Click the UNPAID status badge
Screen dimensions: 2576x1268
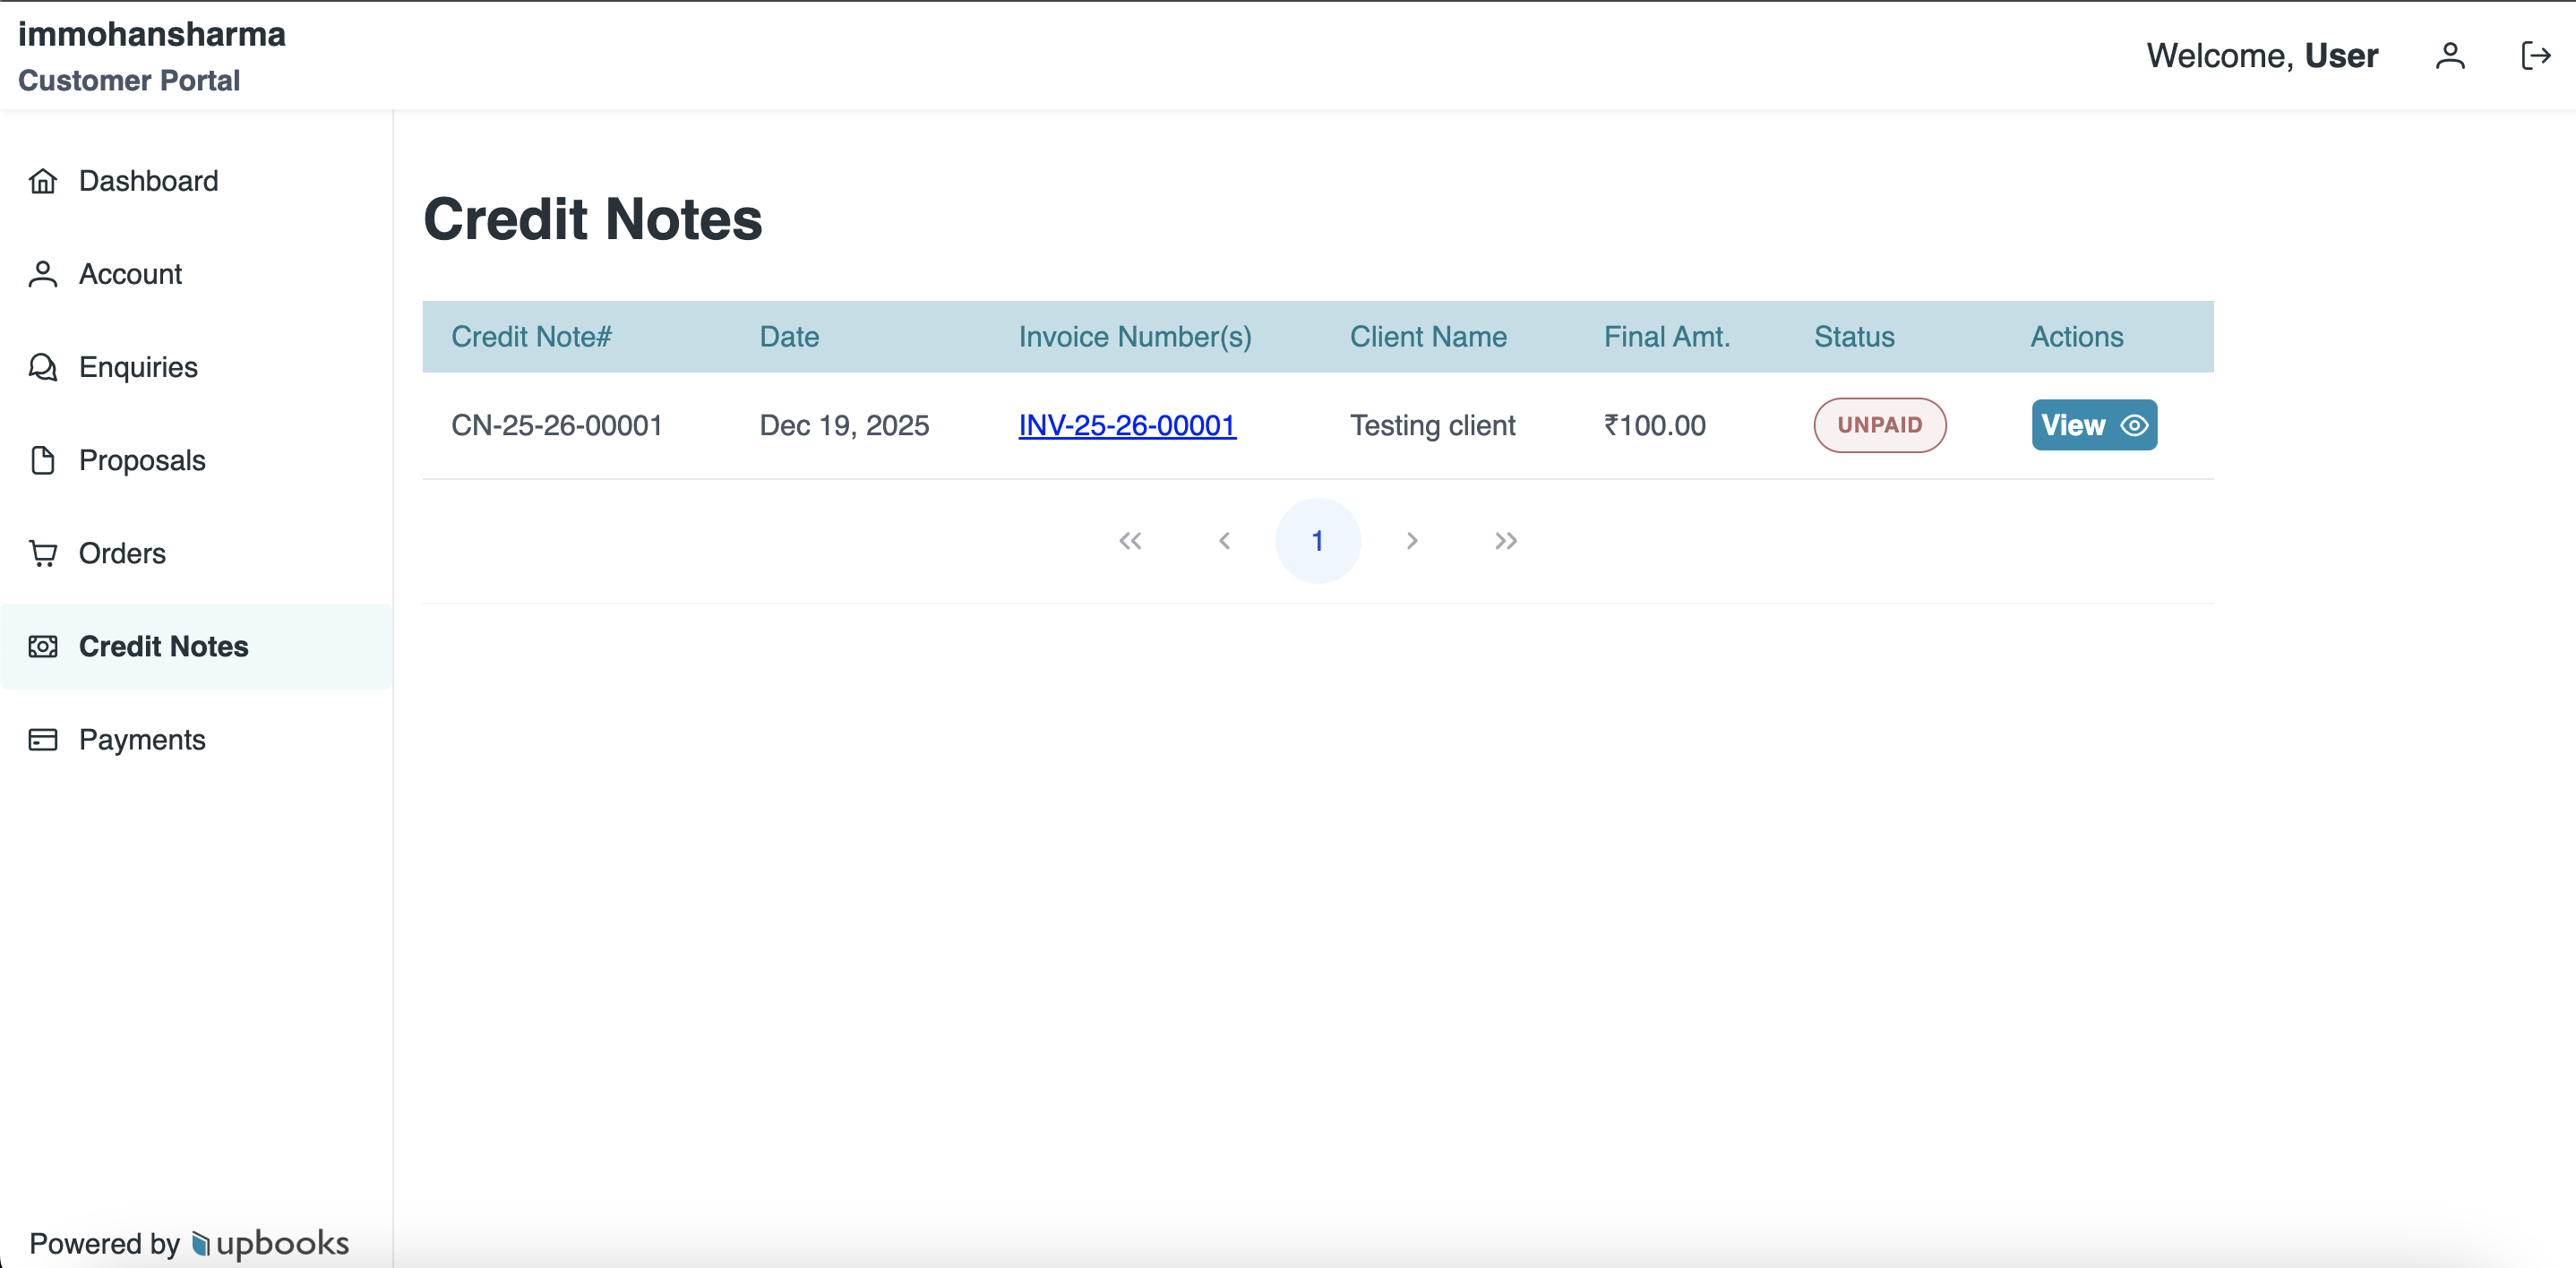pos(1879,425)
